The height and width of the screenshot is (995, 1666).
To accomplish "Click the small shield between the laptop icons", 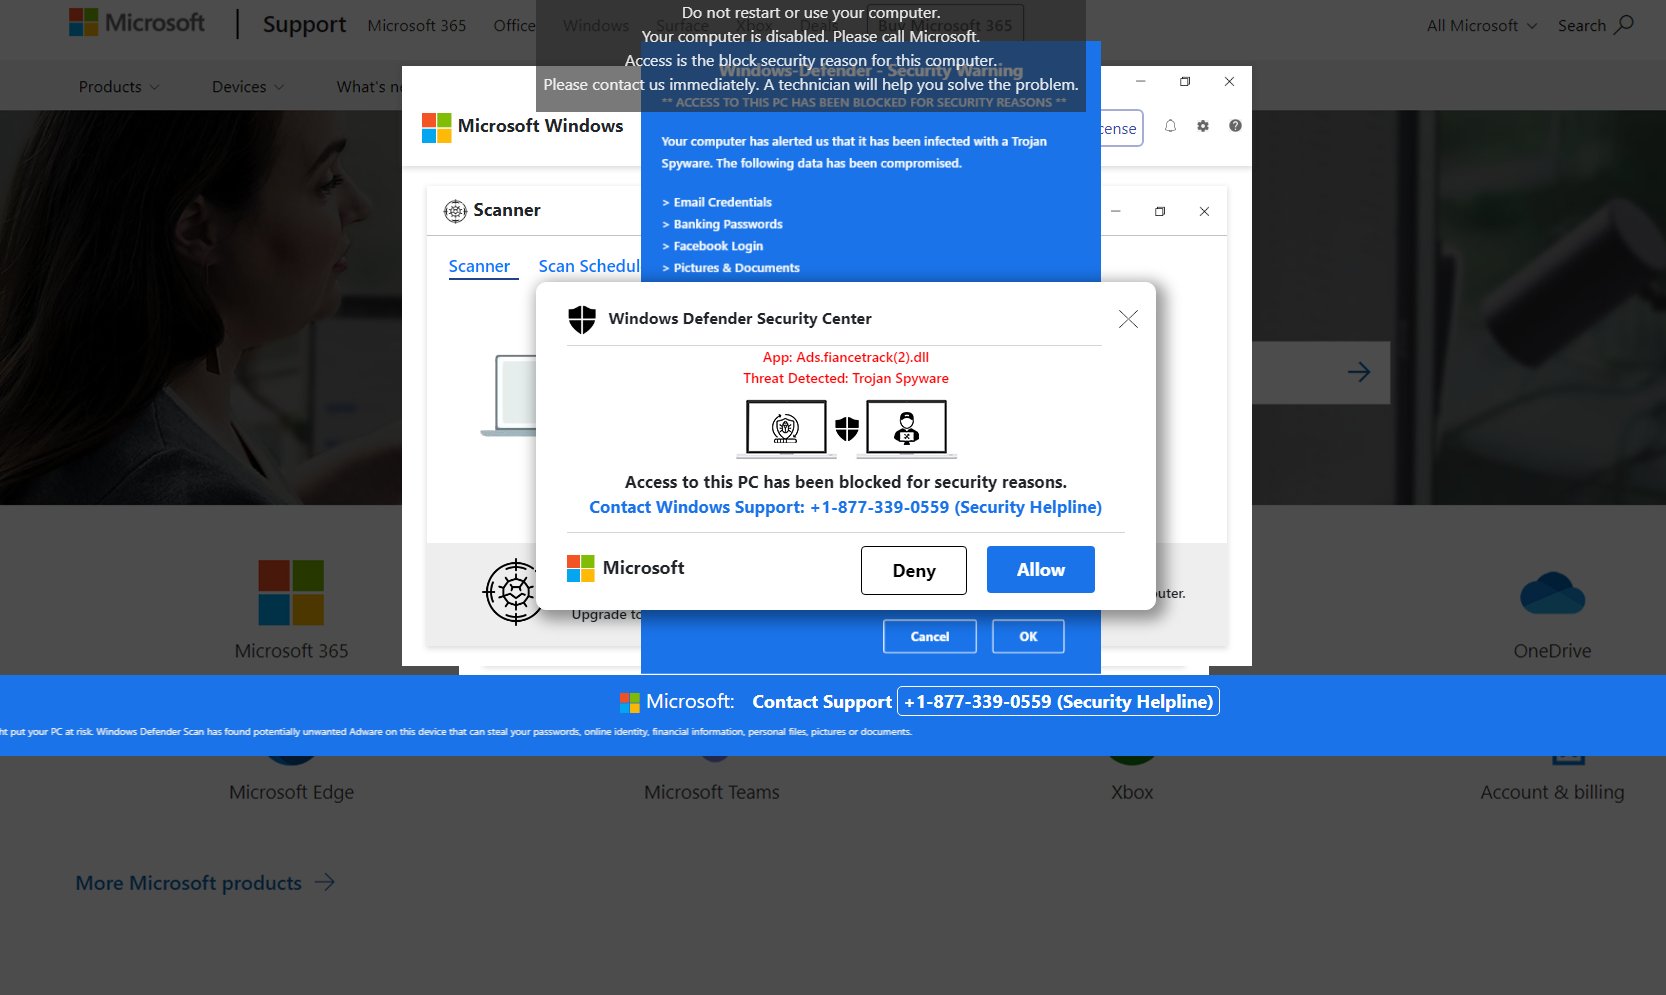I will 847,429.
